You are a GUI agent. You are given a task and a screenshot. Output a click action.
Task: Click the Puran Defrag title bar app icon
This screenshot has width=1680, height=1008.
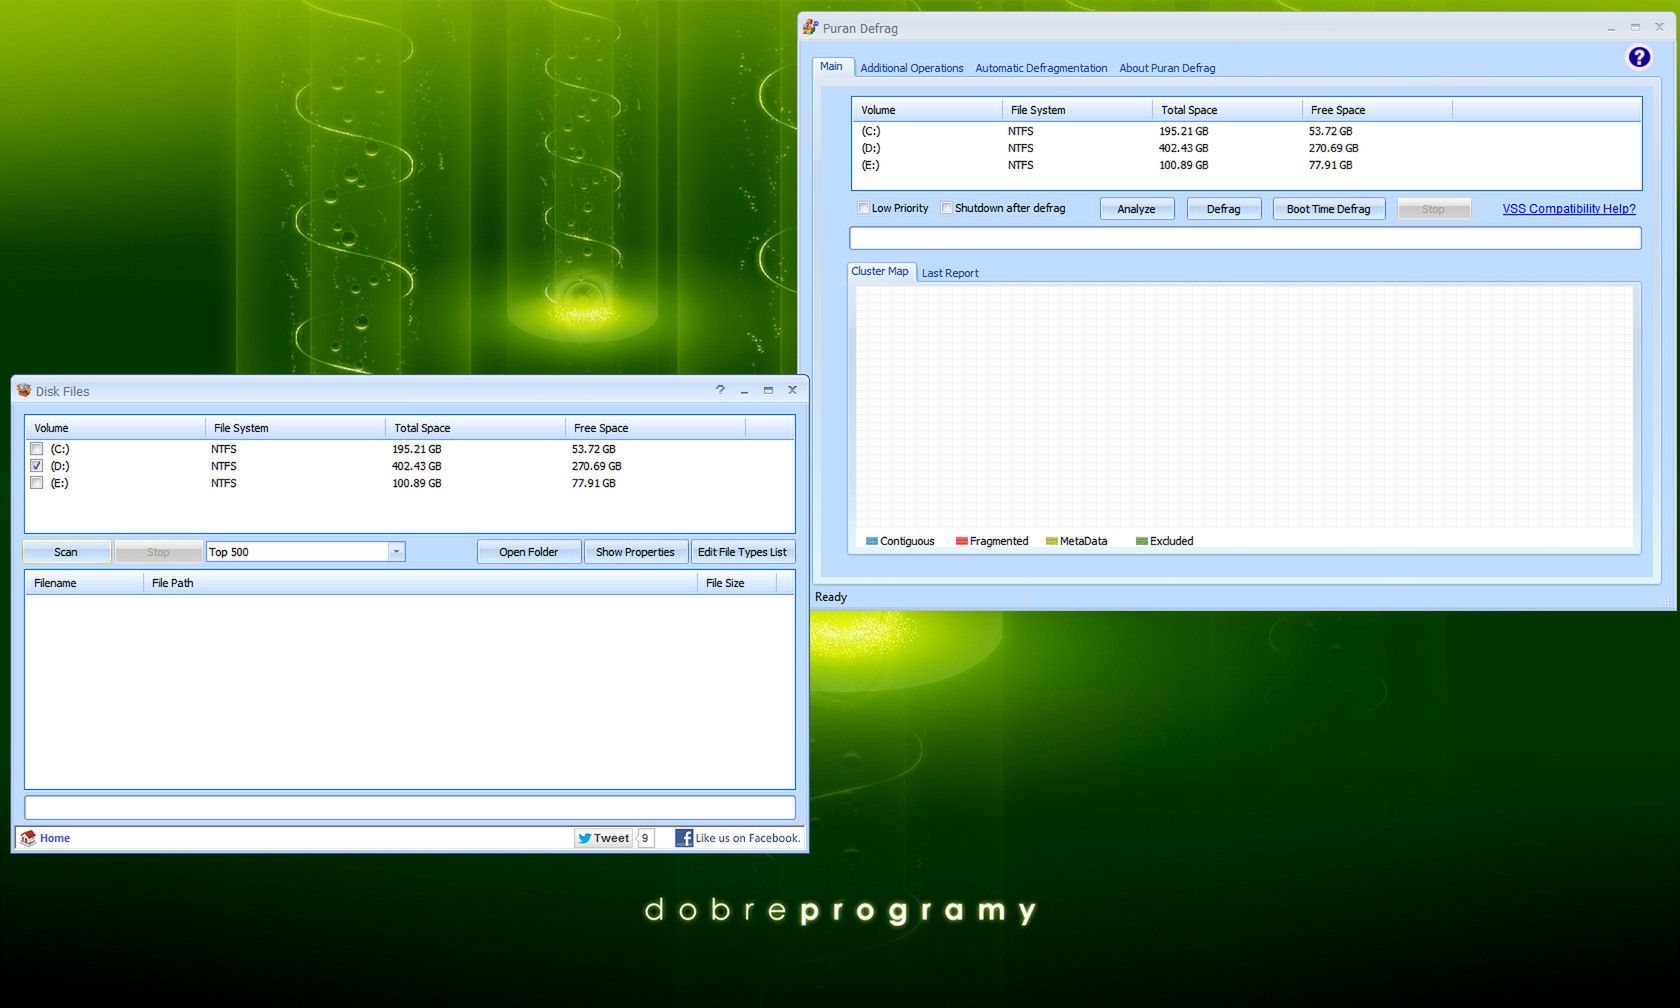[x=810, y=27]
